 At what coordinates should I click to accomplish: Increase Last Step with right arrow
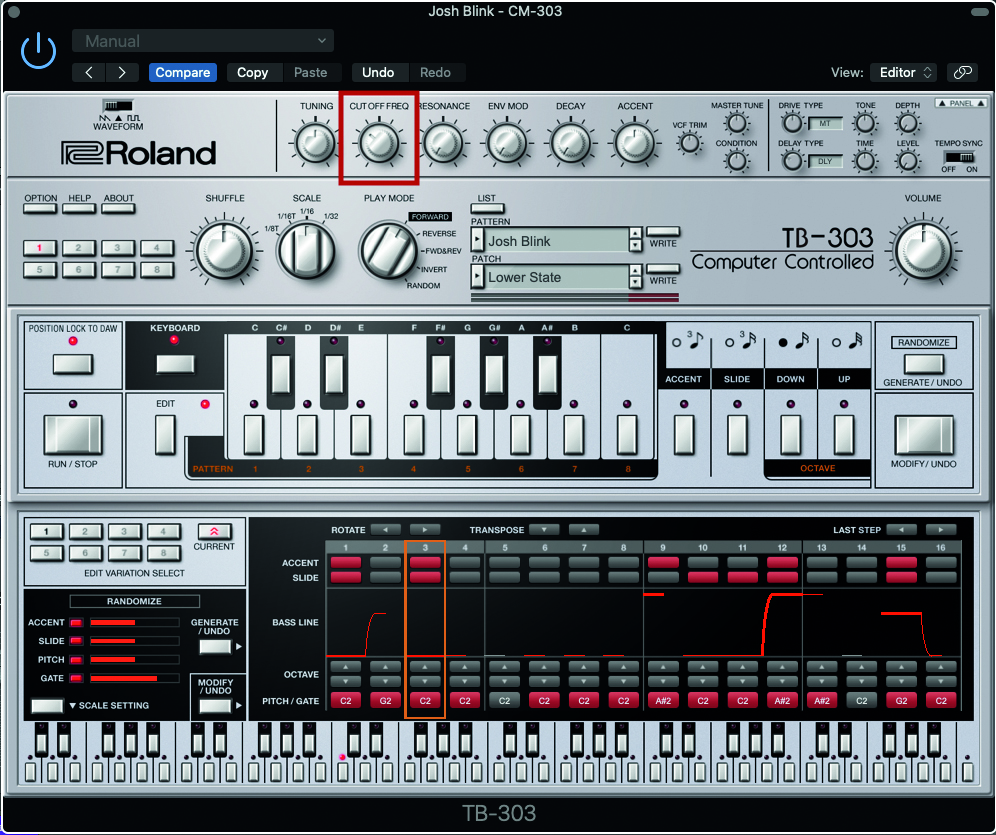(x=941, y=529)
